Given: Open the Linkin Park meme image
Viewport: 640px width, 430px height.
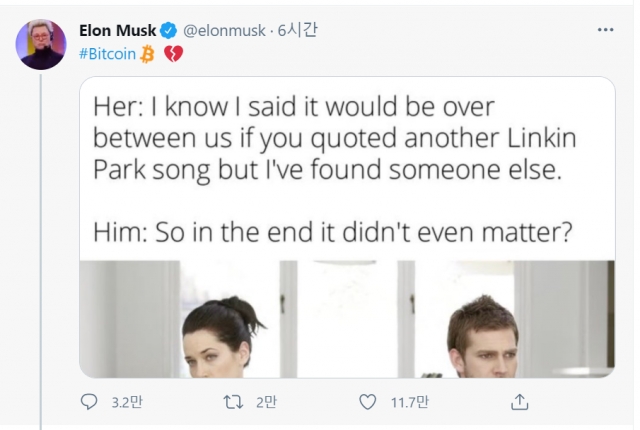Looking at the screenshot, I should pyautogui.click(x=347, y=227).
